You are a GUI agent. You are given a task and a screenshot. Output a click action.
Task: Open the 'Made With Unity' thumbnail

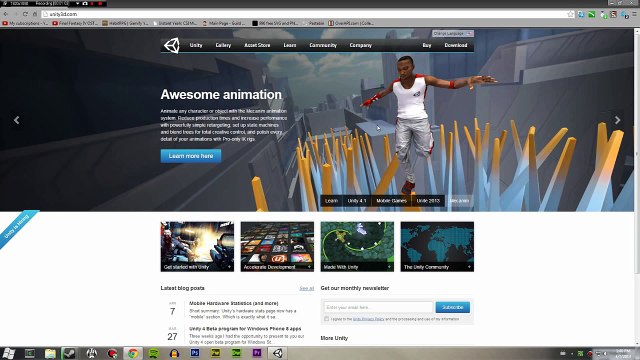pyautogui.click(x=357, y=247)
